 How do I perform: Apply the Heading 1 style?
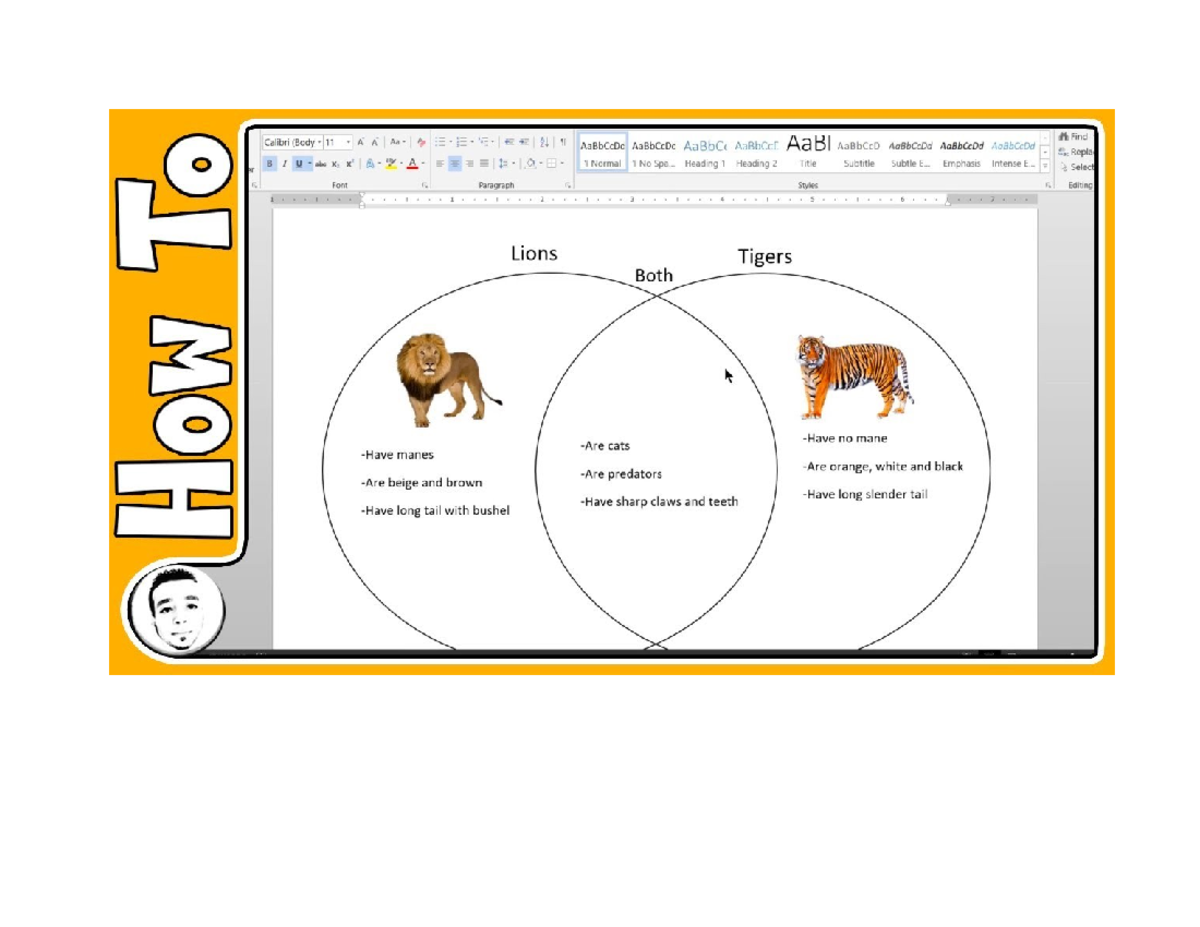pyautogui.click(x=705, y=152)
